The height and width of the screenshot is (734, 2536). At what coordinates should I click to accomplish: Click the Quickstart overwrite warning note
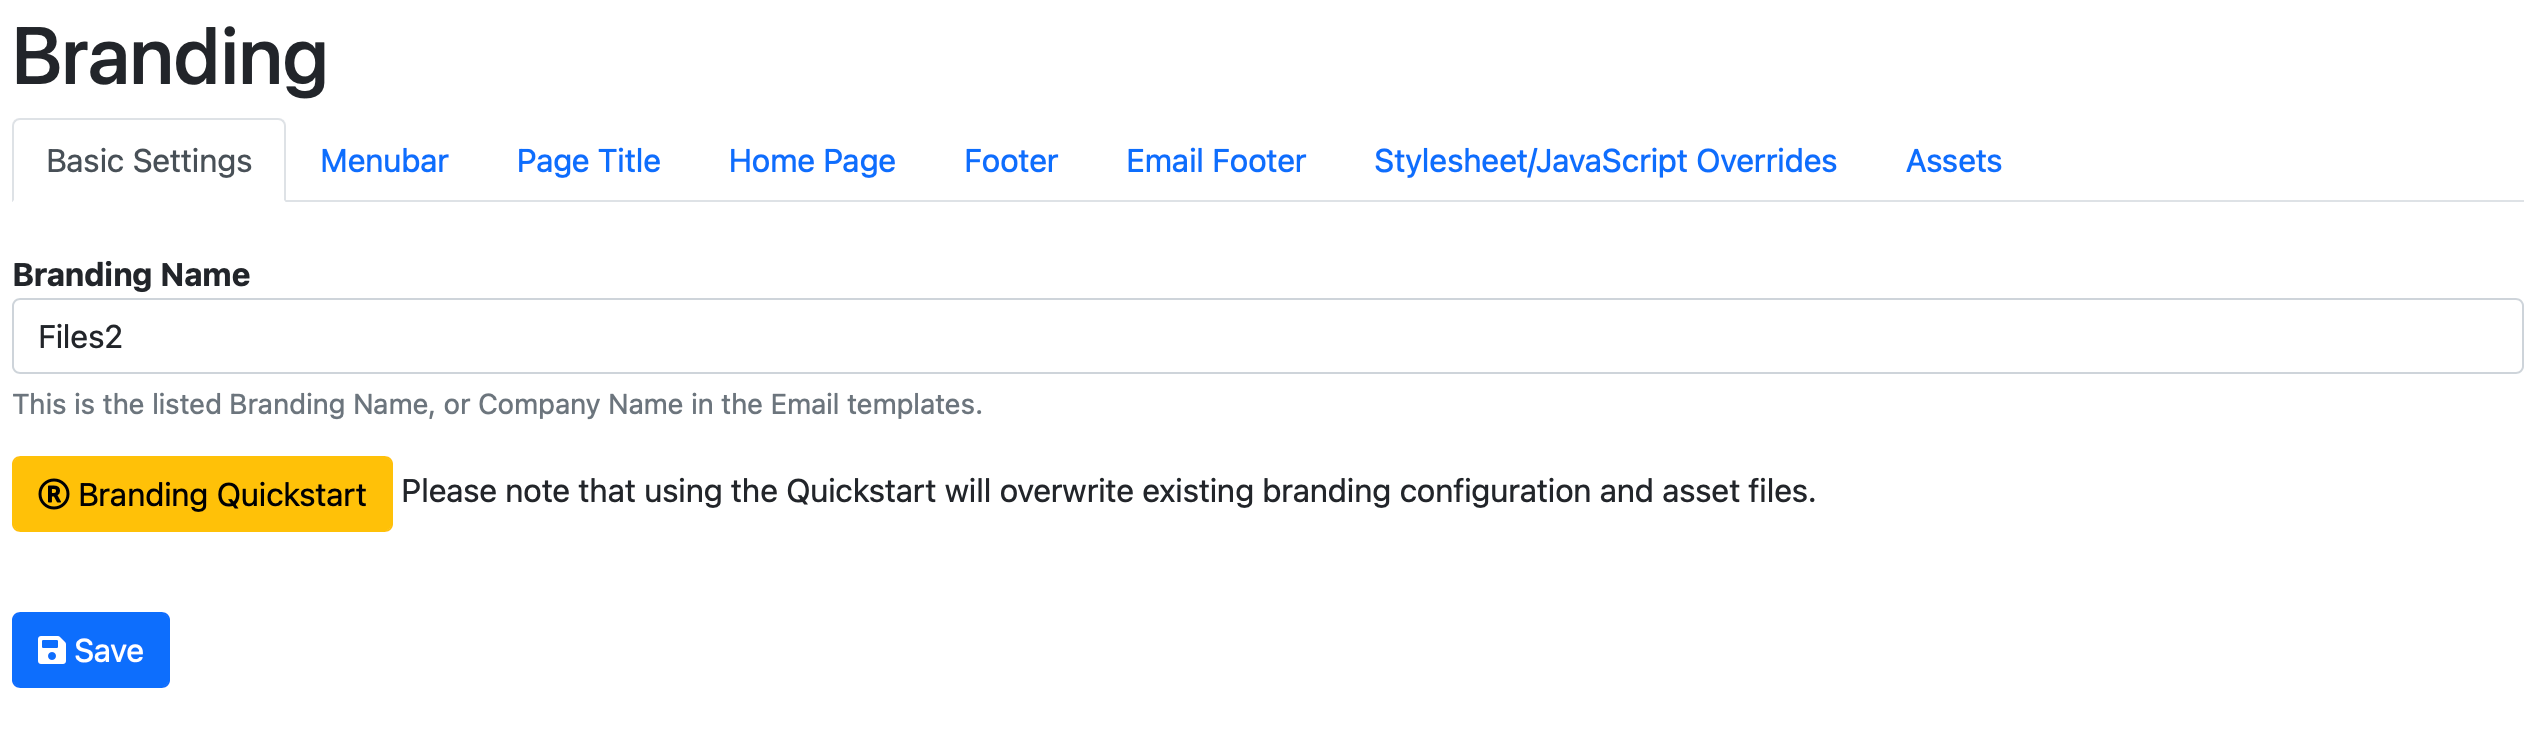point(1108,492)
